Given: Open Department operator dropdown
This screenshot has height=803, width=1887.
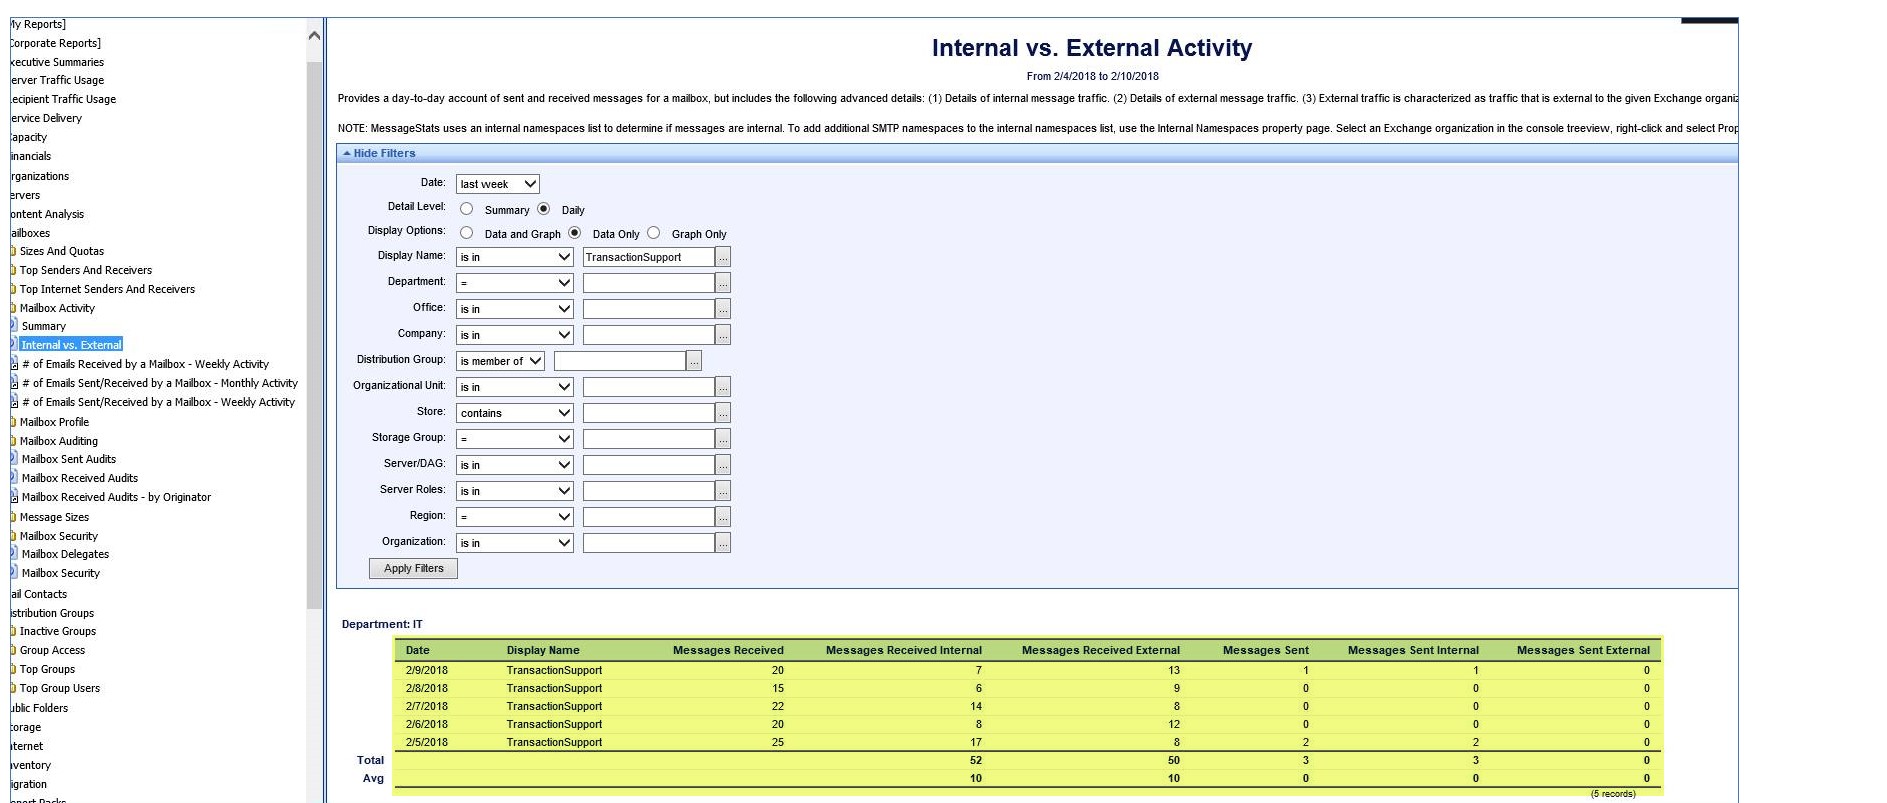Looking at the screenshot, I should (515, 283).
